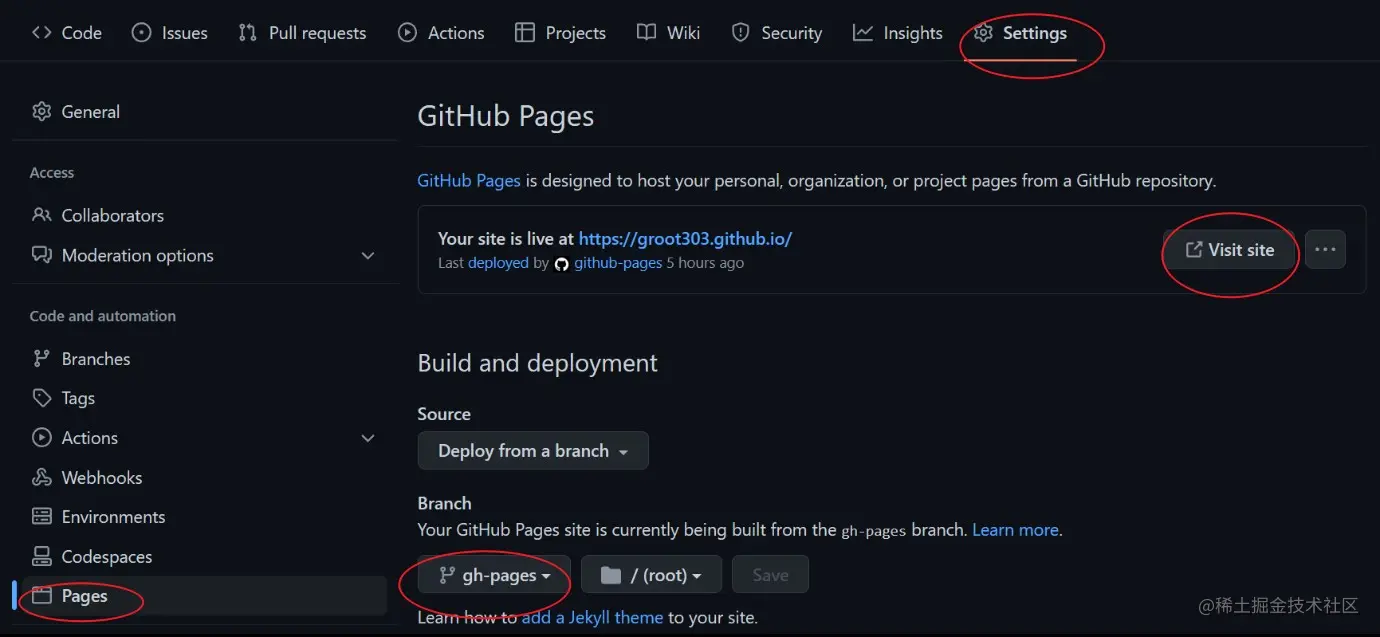
Task: Open the Code tab
Action: tap(67, 33)
